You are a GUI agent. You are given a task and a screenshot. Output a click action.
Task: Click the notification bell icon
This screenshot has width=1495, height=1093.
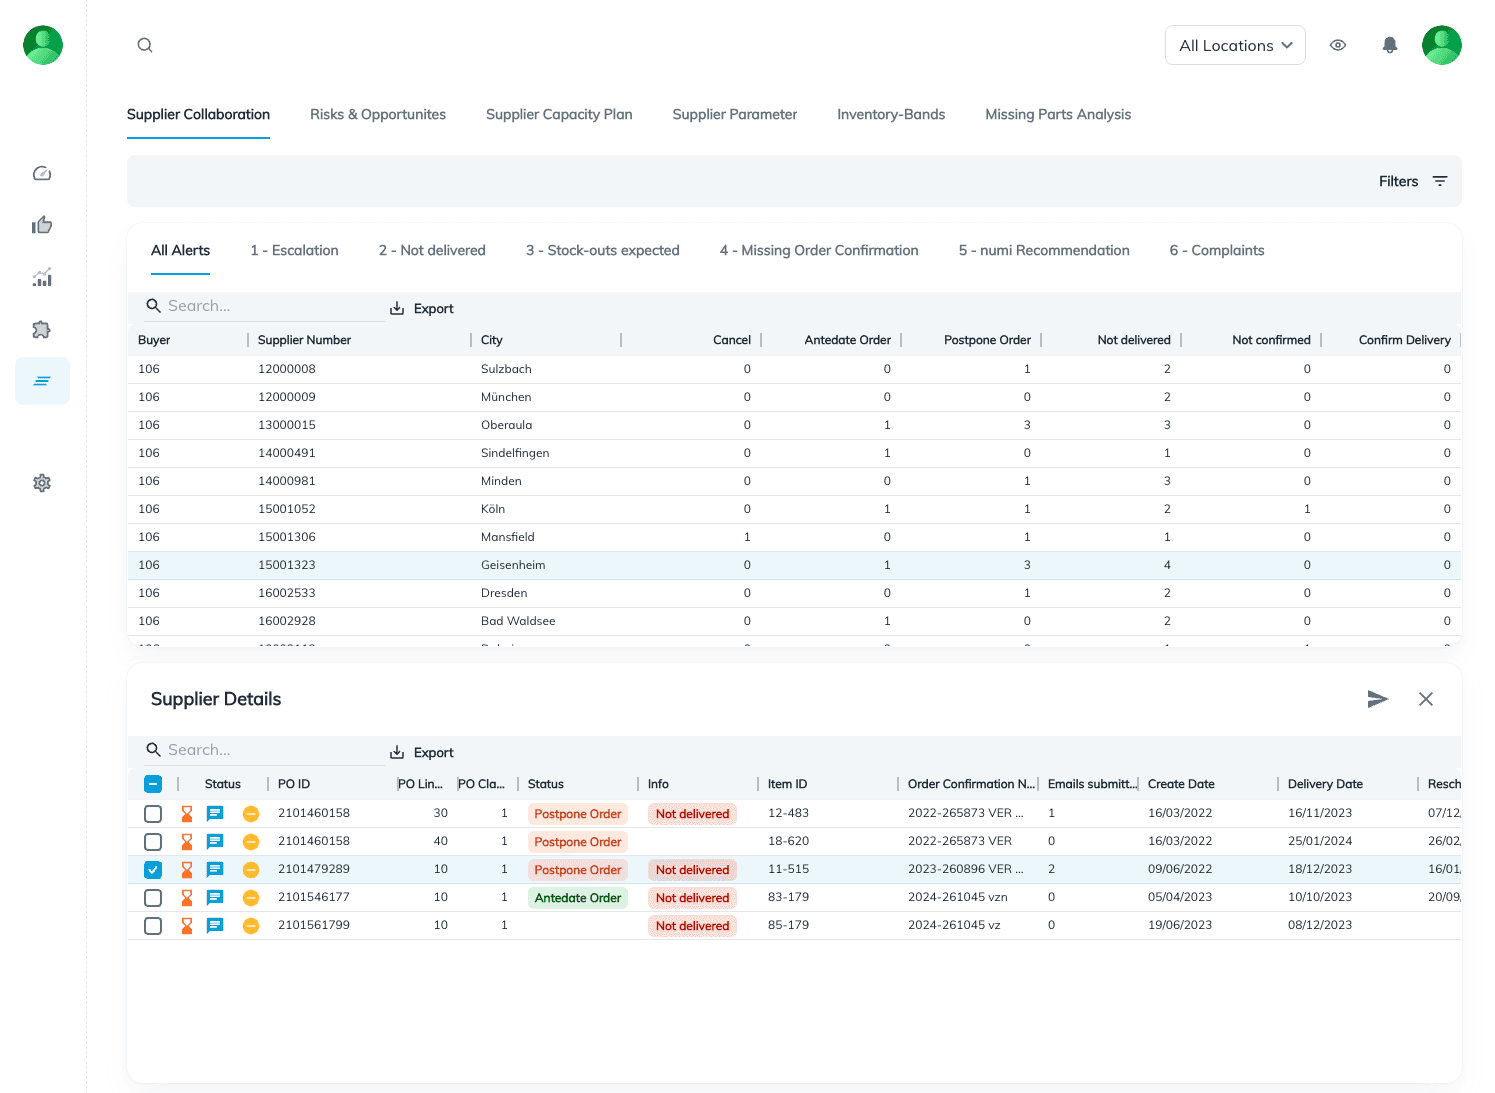point(1389,45)
